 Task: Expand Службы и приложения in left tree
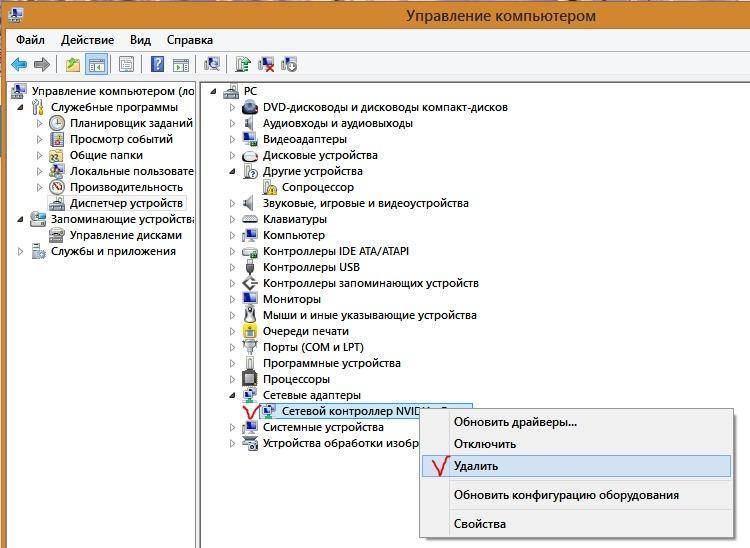click(21, 251)
